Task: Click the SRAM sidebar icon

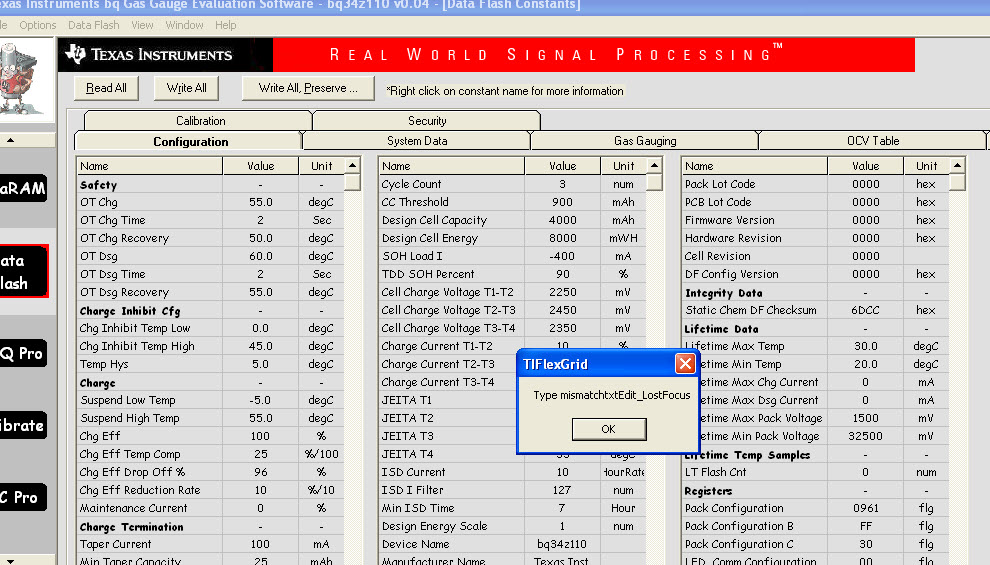Action: pyautogui.click(x=23, y=188)
